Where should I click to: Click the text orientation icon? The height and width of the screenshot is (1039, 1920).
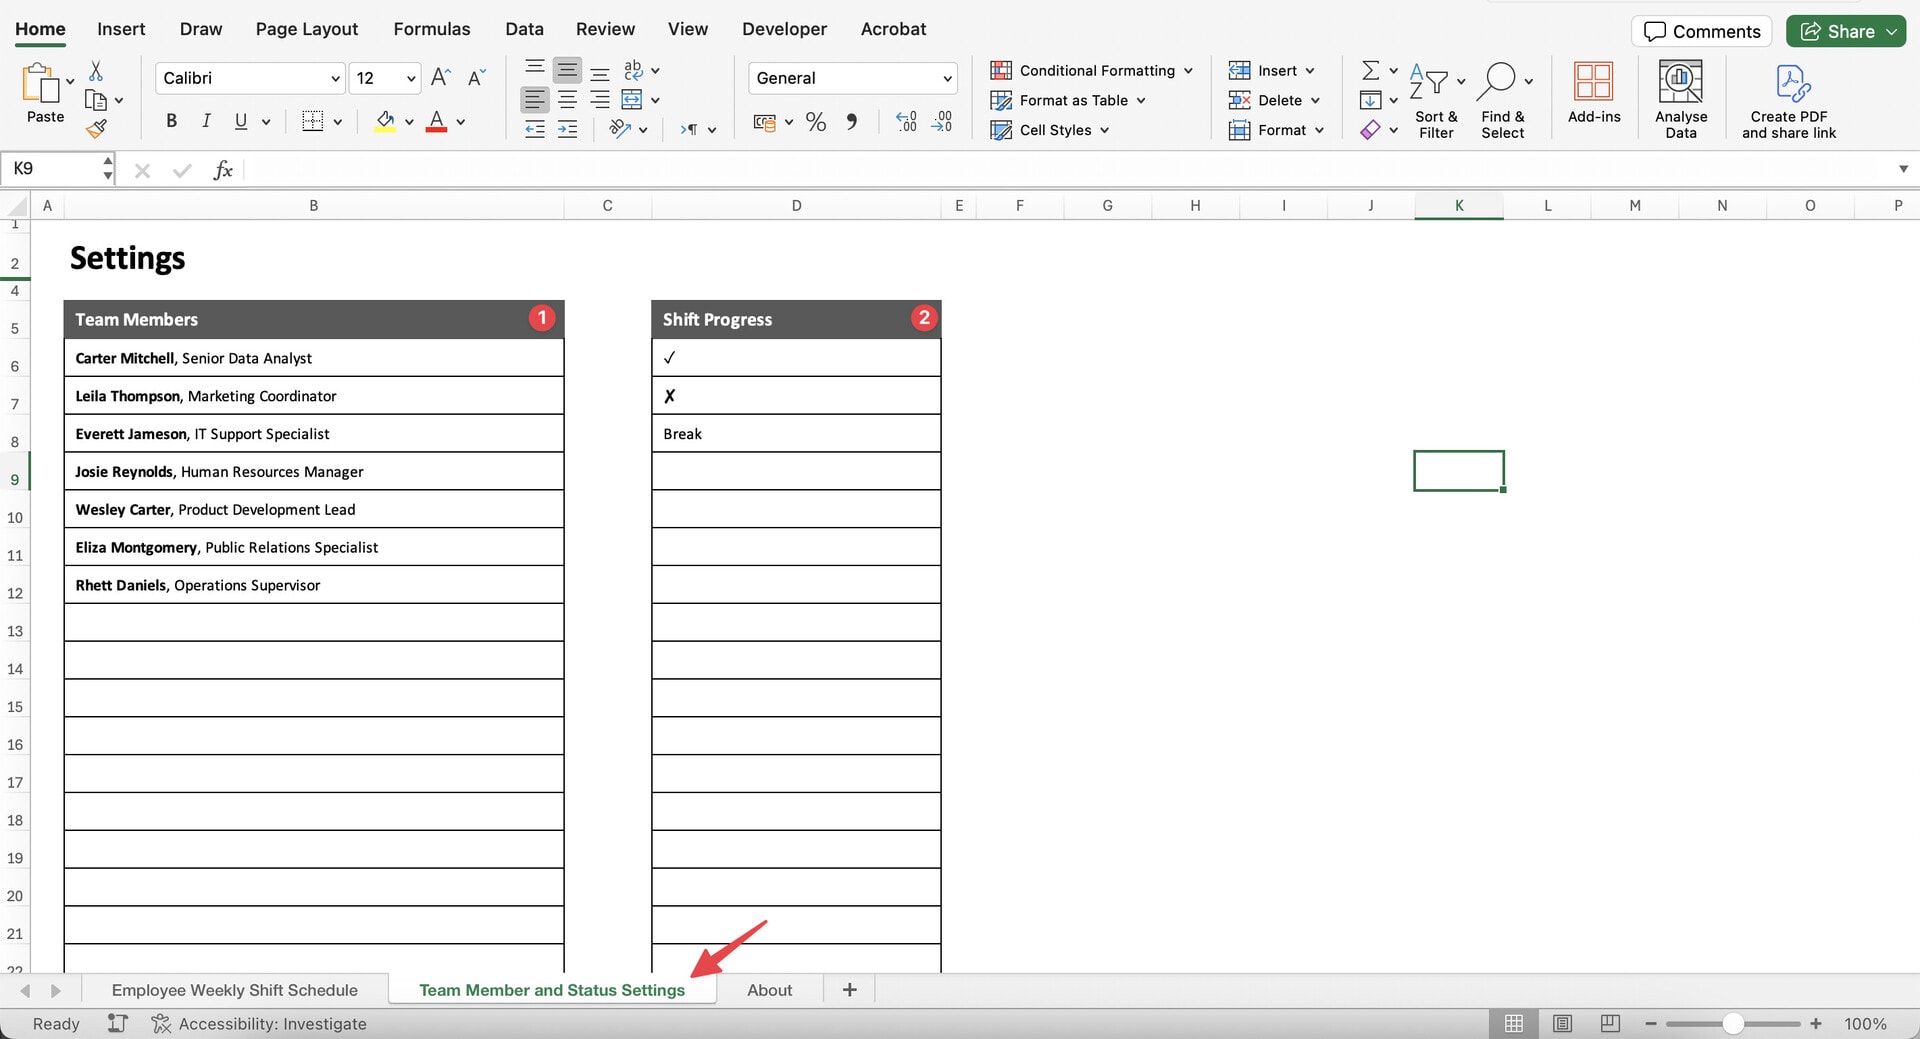click(620, 129)
